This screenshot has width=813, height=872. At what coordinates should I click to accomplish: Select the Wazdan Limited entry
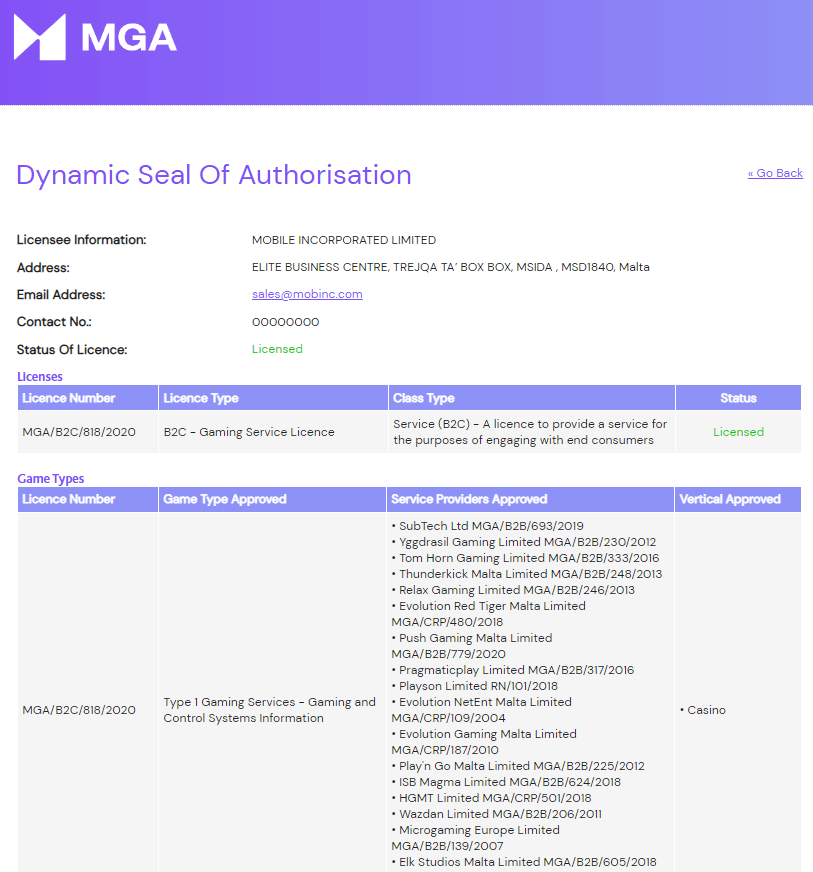(x=497, y=814)
